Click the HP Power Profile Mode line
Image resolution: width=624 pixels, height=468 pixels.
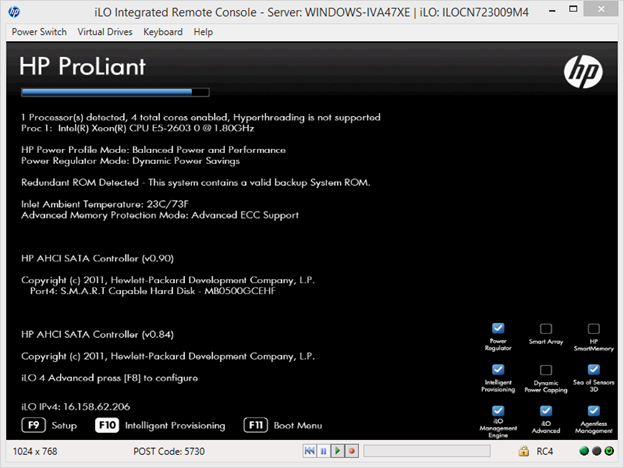[x=153, y=150]
